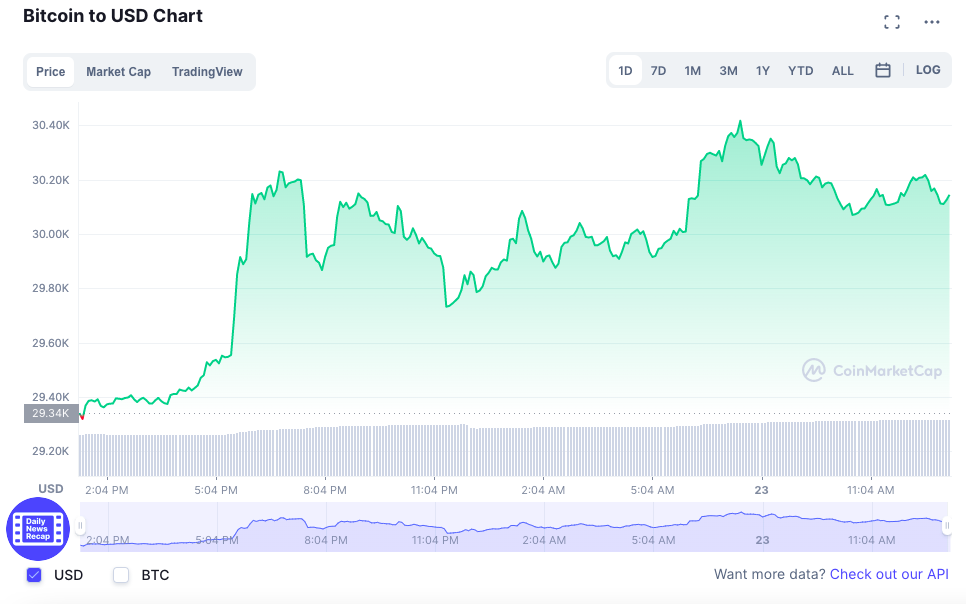Choose the YTD time range
This screenshot has height=604, width=966.
800,71
